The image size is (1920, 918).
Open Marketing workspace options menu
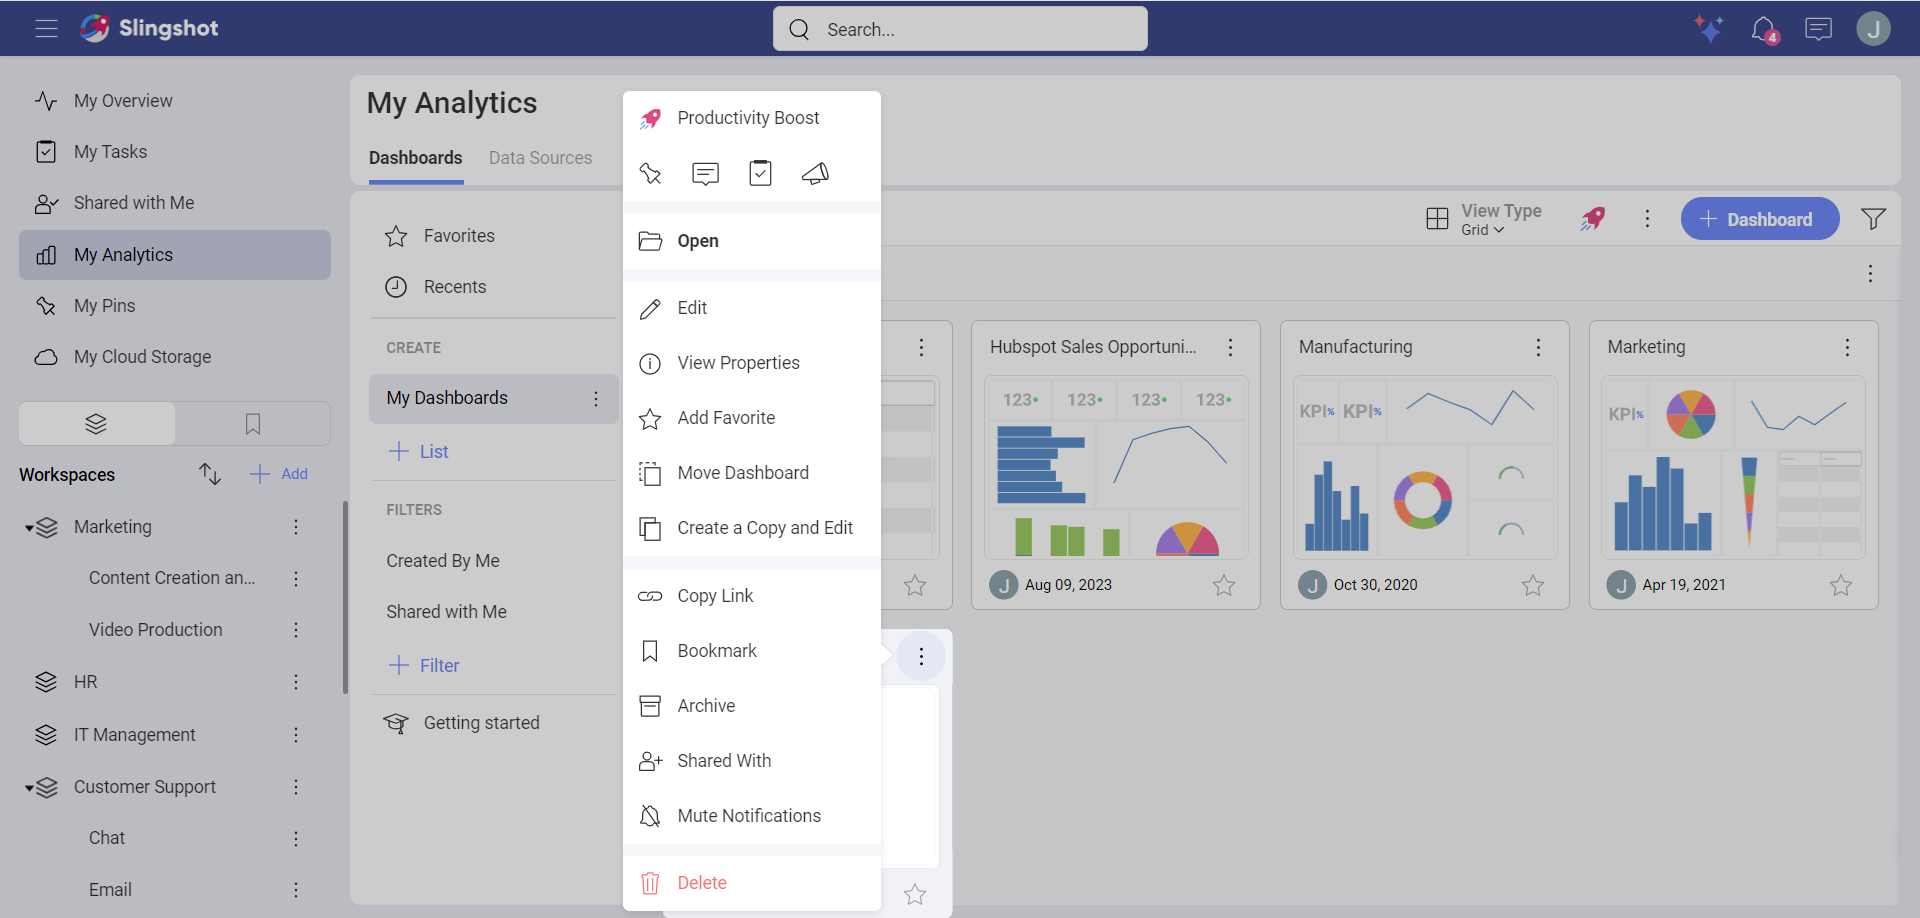coord(296,527)
